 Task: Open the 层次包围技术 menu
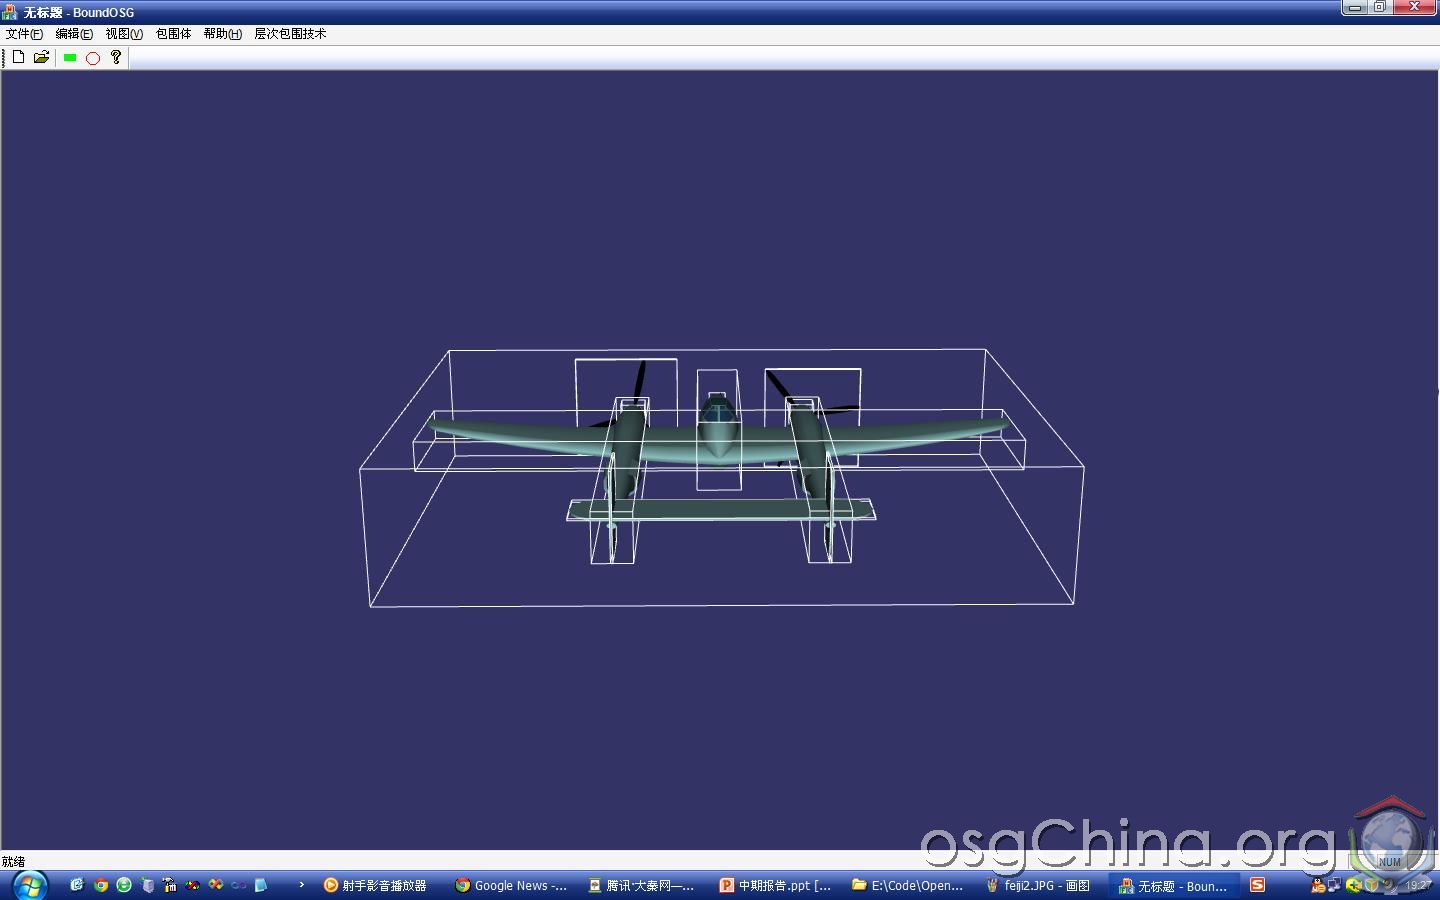pyautogui.click(x=290, y=33)
